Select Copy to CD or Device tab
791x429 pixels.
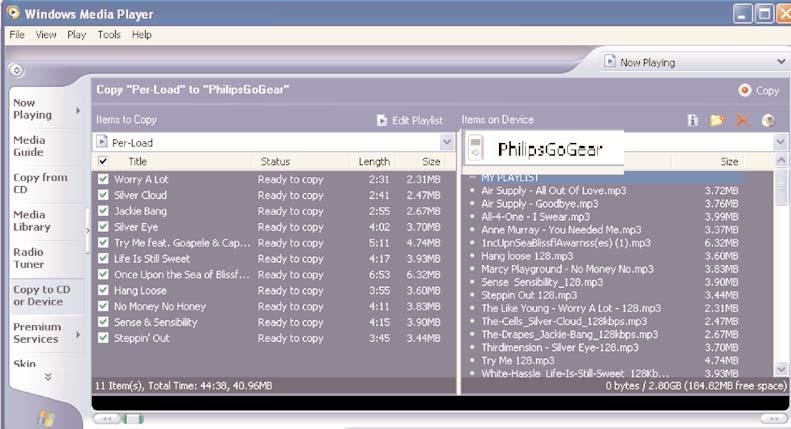pyautogui.click(x=45, y=296)
